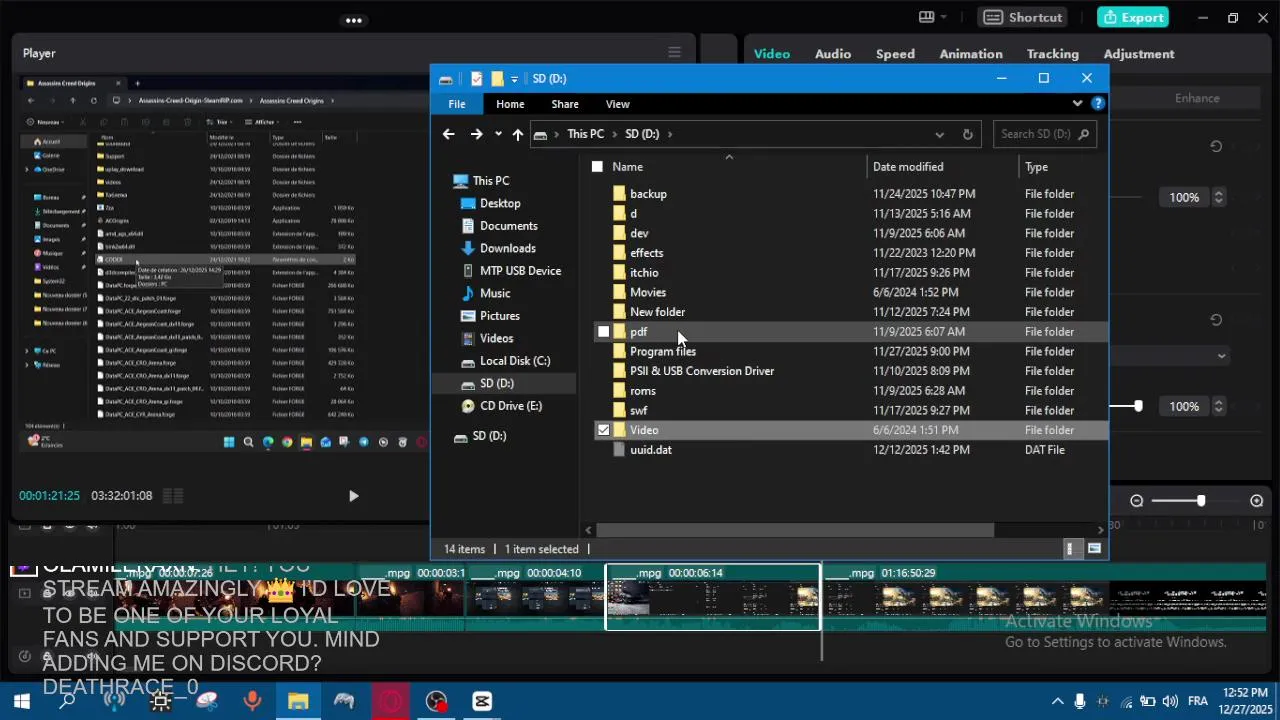Open the Home ribbon tab in Explorer

pyautogui.click(x=510, y=104)
